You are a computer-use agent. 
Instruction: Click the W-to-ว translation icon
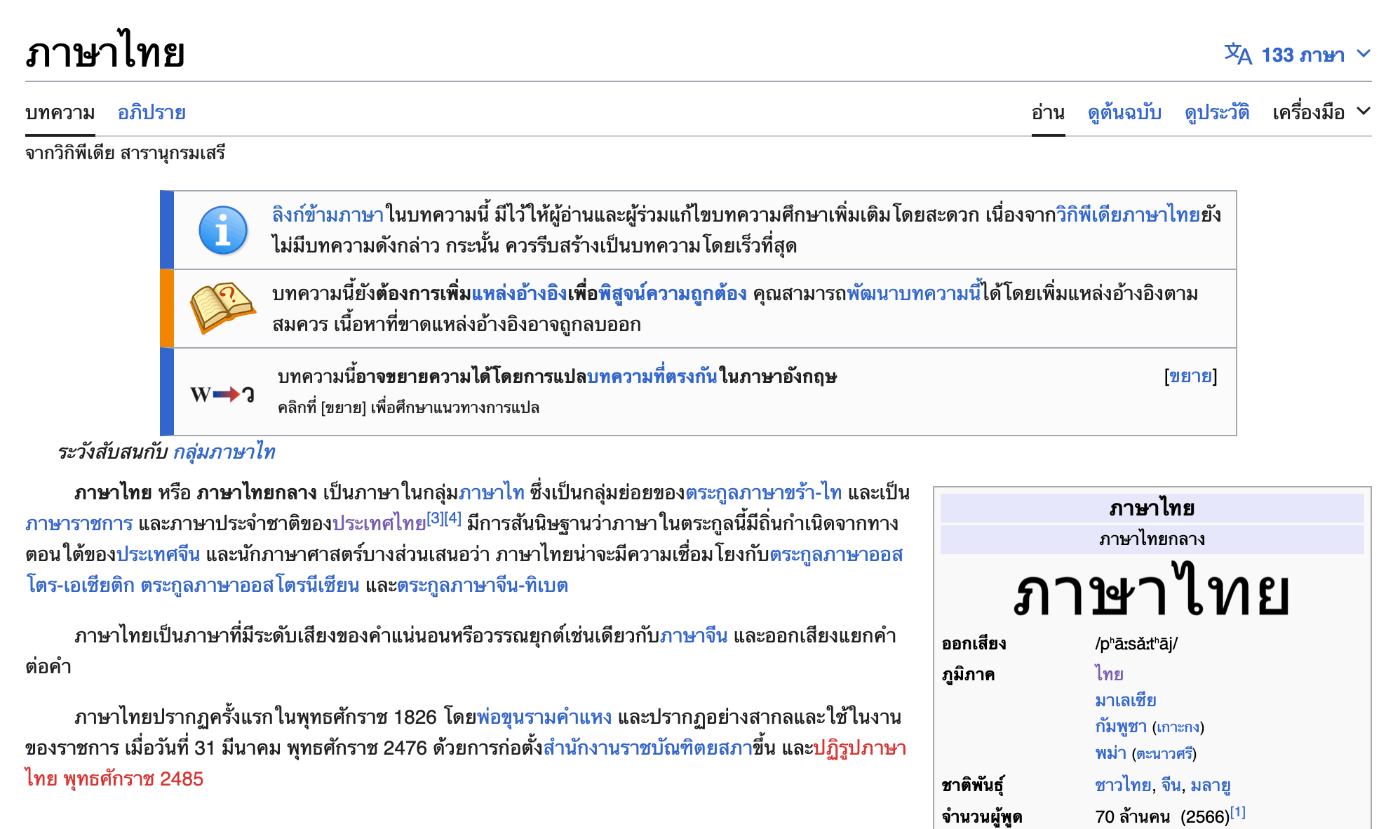(x=223, y=393)
